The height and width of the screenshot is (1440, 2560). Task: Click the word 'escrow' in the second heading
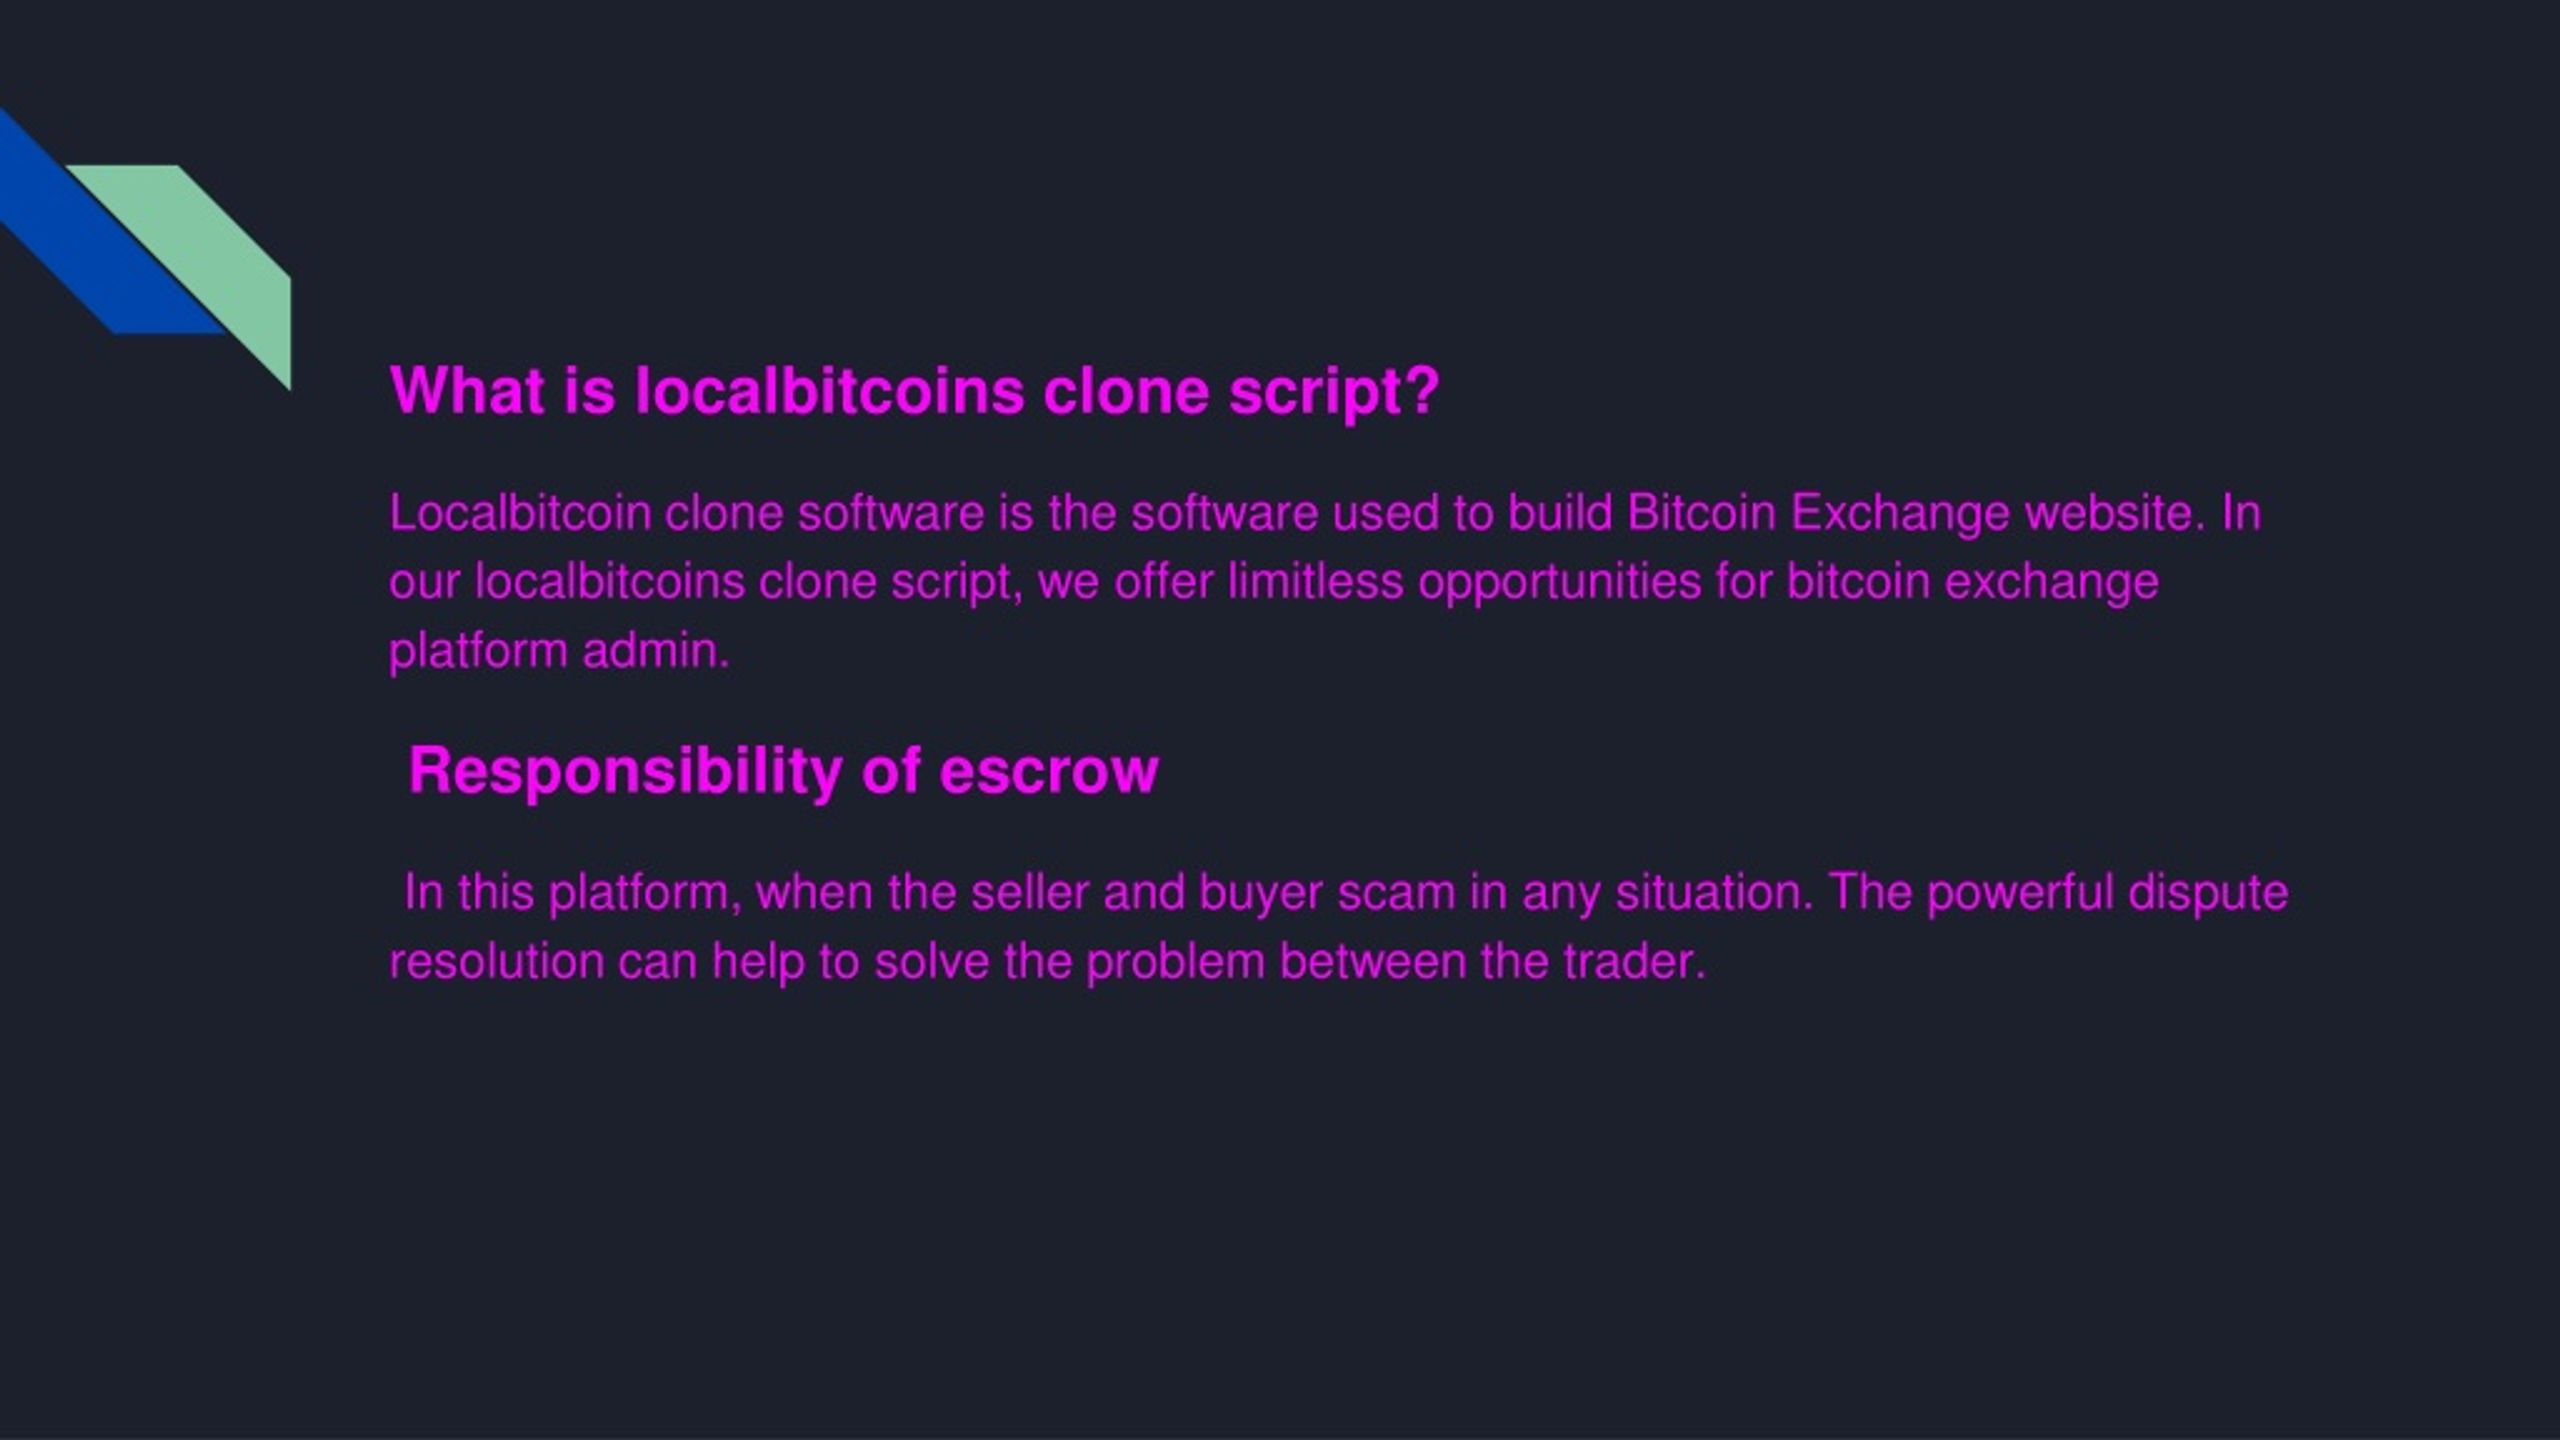[x=1048, y=772]
